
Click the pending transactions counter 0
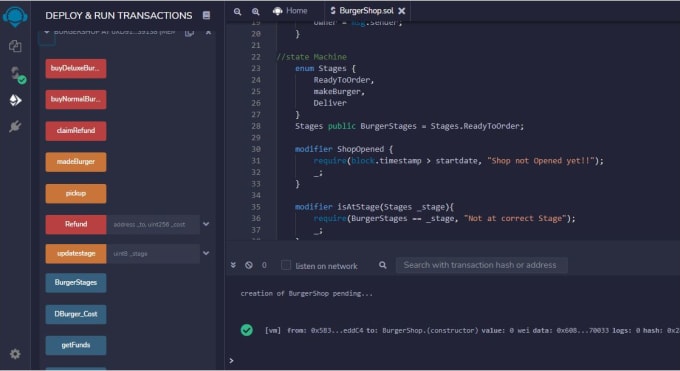click(264, 265)
